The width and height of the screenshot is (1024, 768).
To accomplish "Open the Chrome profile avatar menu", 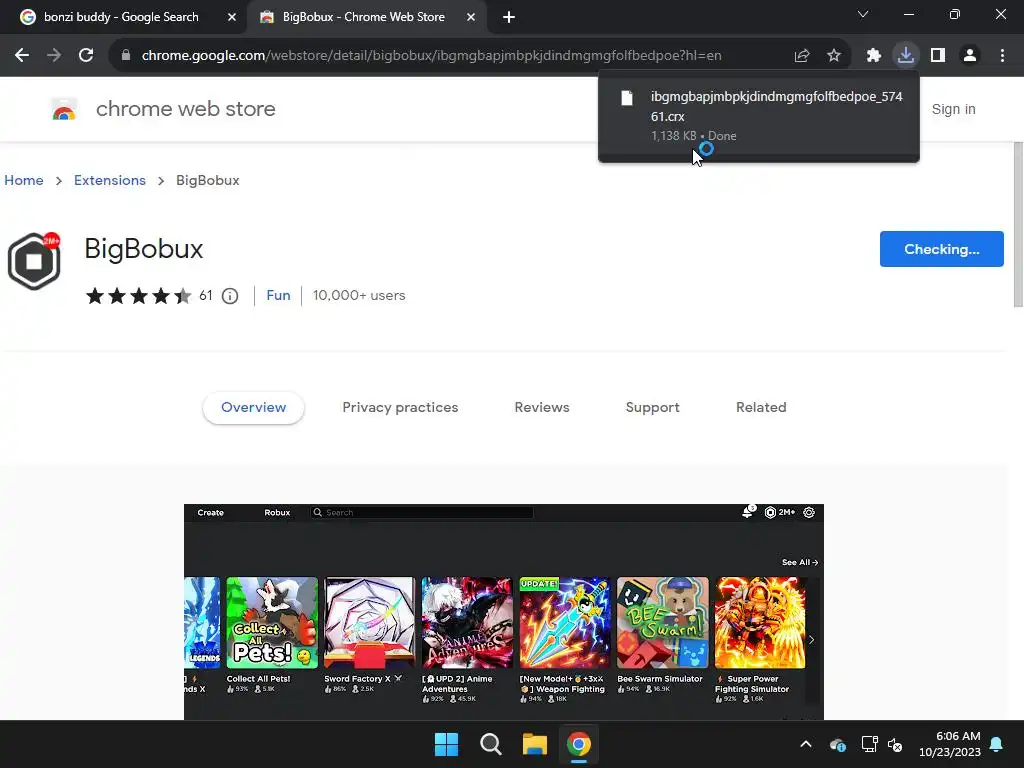I will 970,56.
